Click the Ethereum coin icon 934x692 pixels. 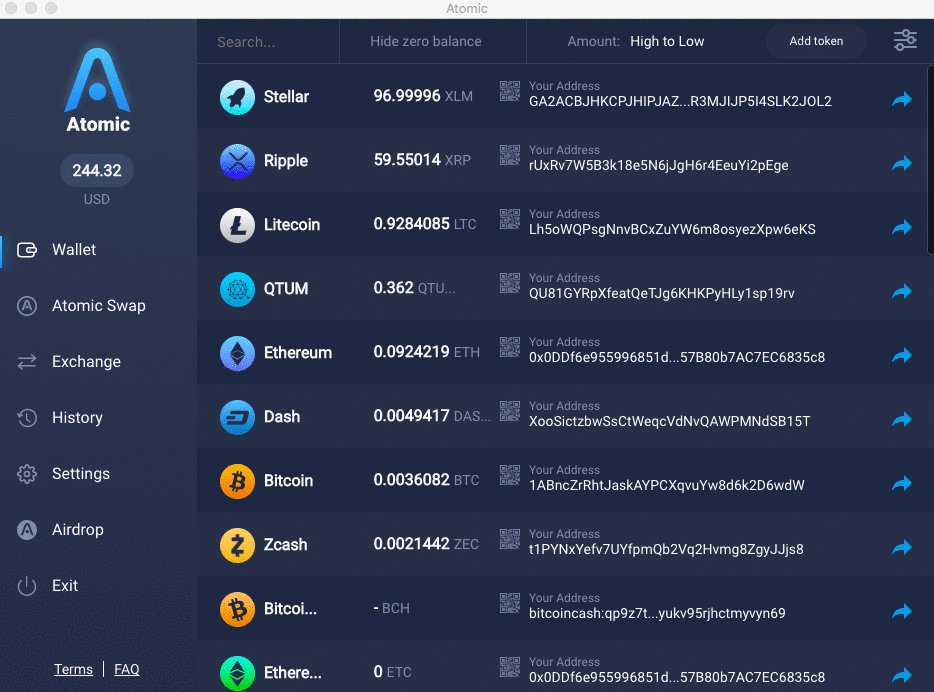pos(237,353)
